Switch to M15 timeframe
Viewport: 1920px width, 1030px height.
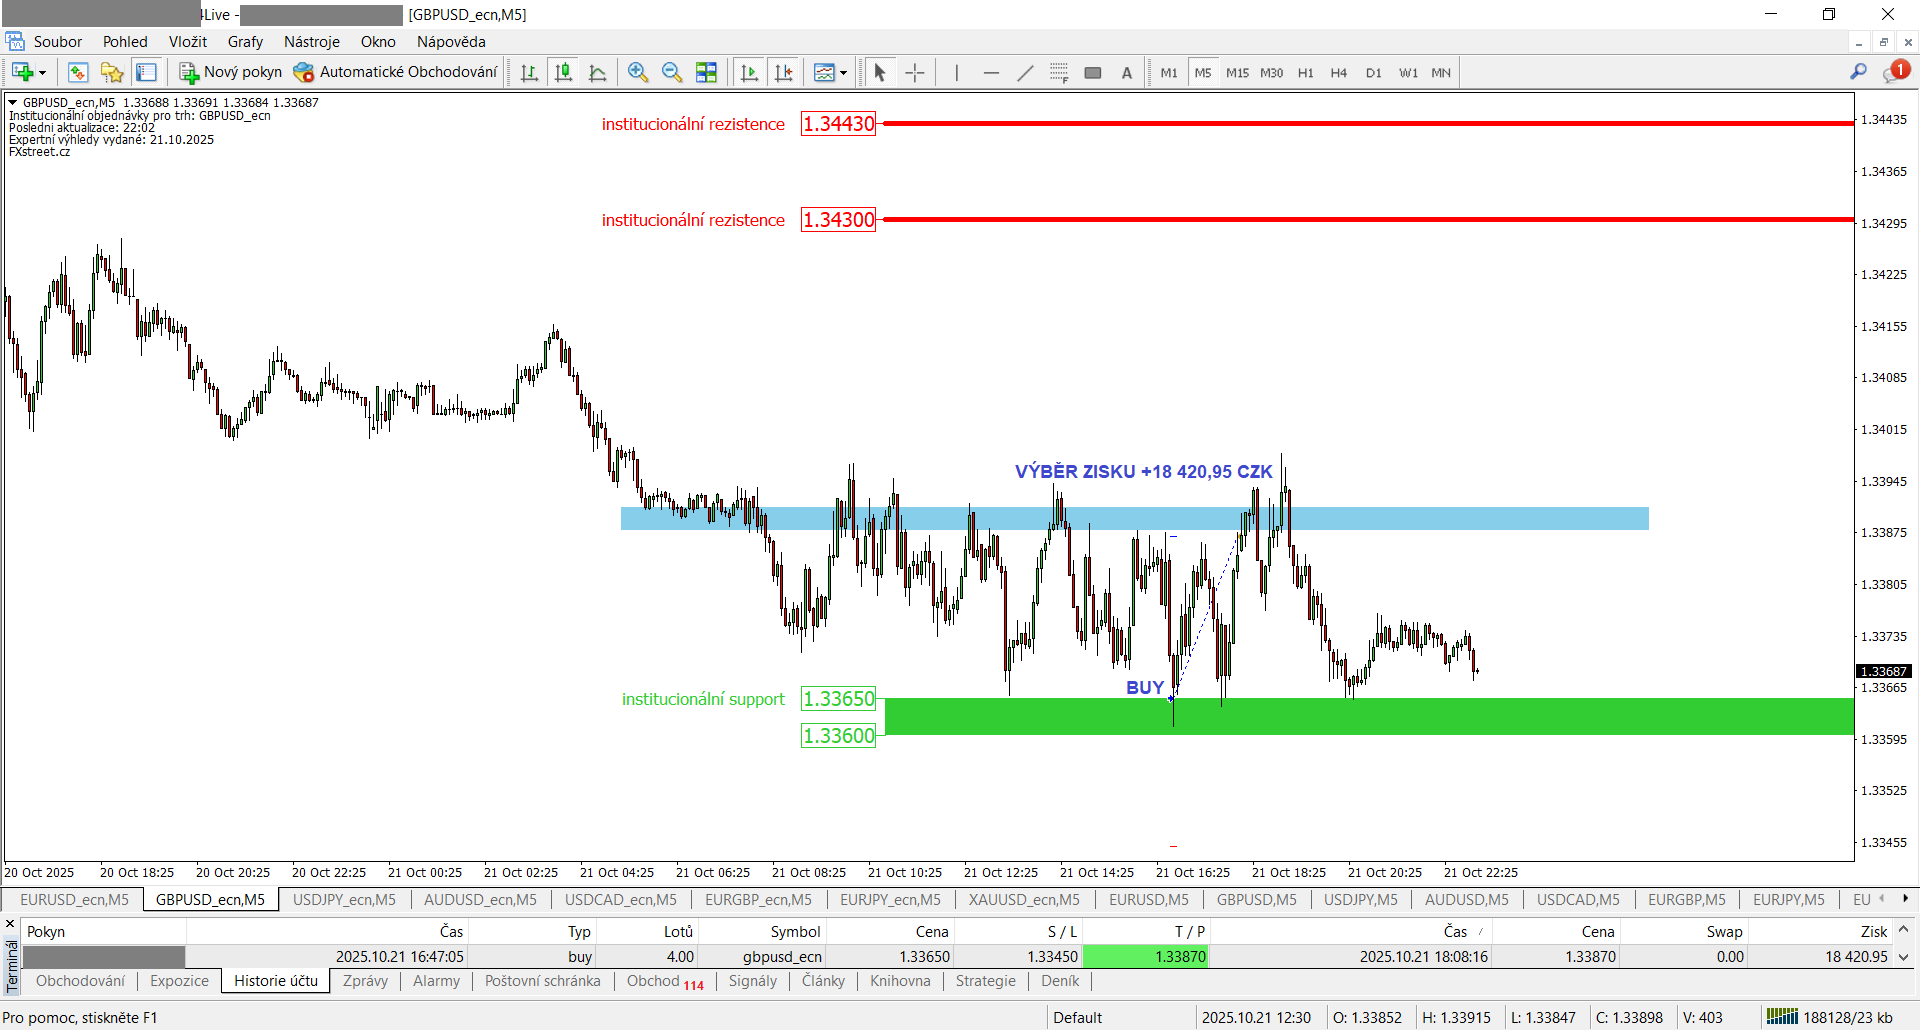tap(1237, 73)
